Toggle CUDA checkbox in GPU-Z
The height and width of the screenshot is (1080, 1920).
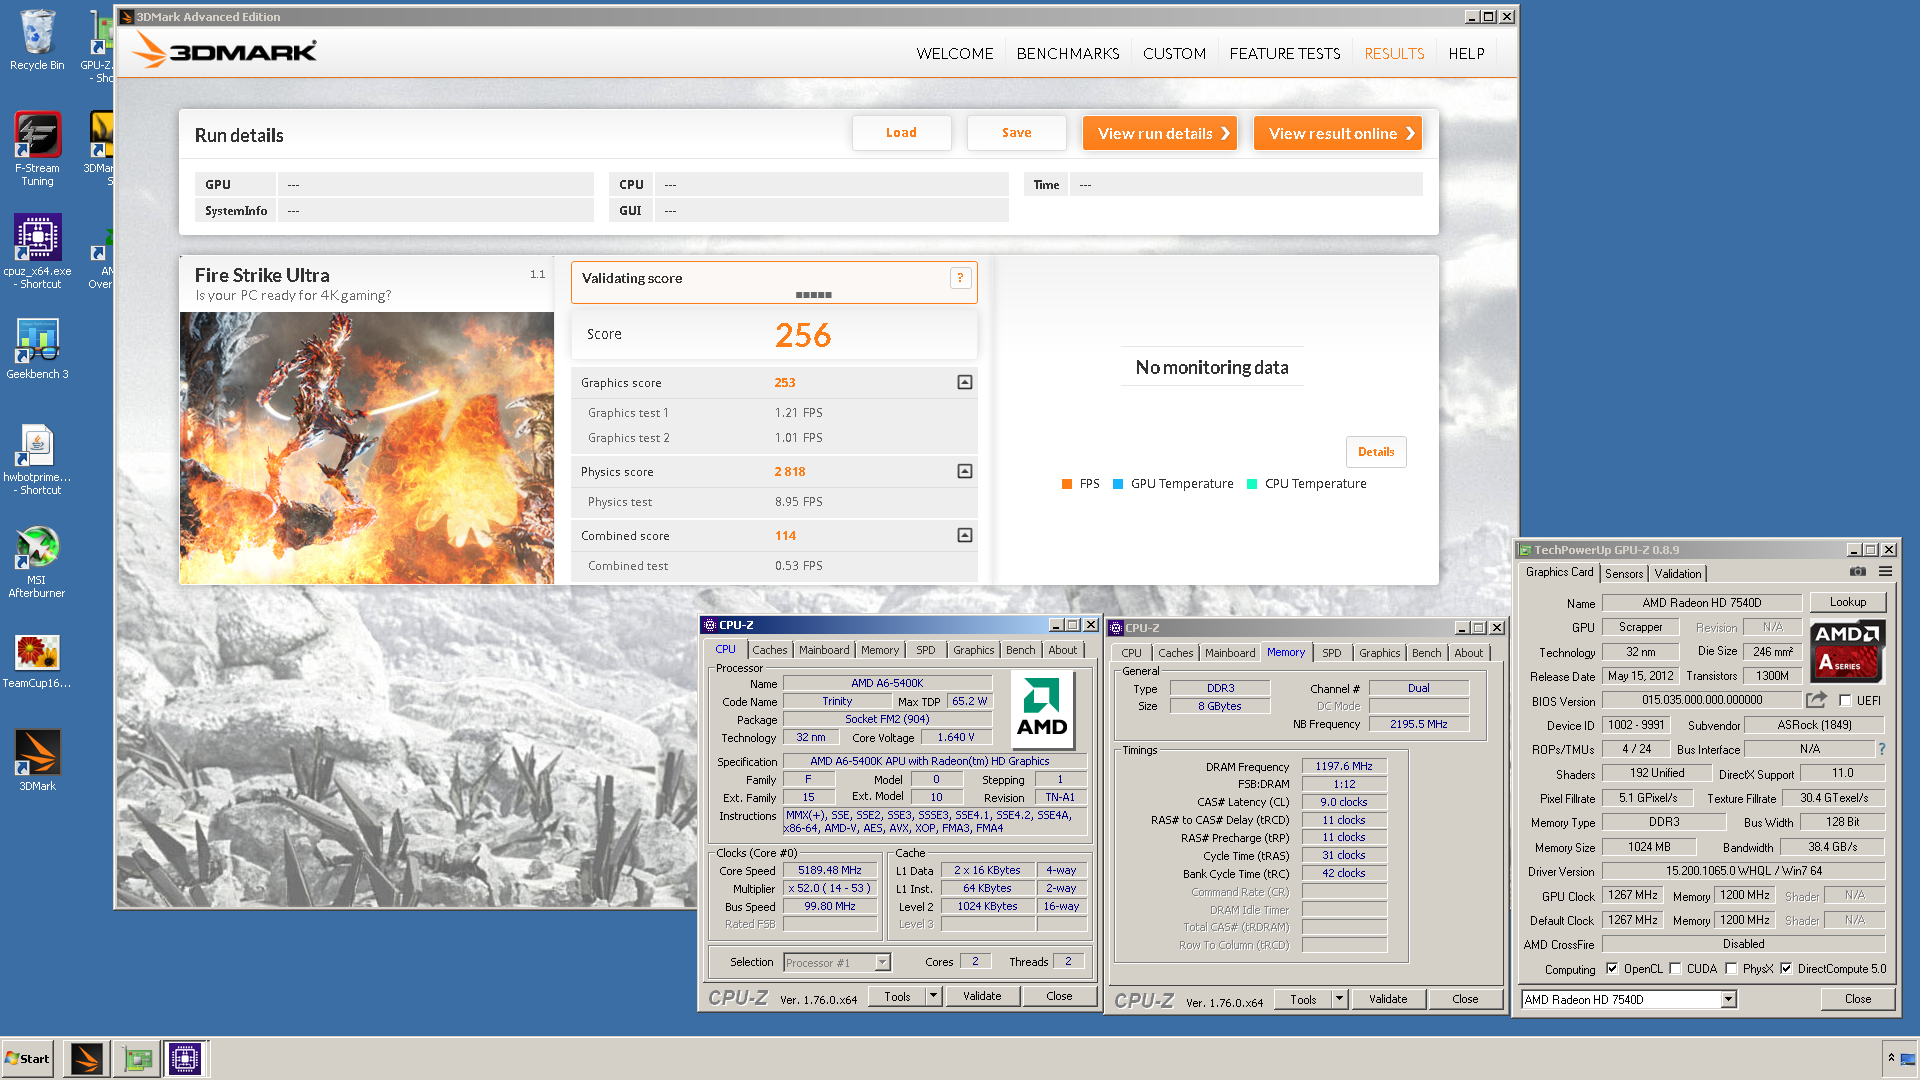pos(1675,969)
